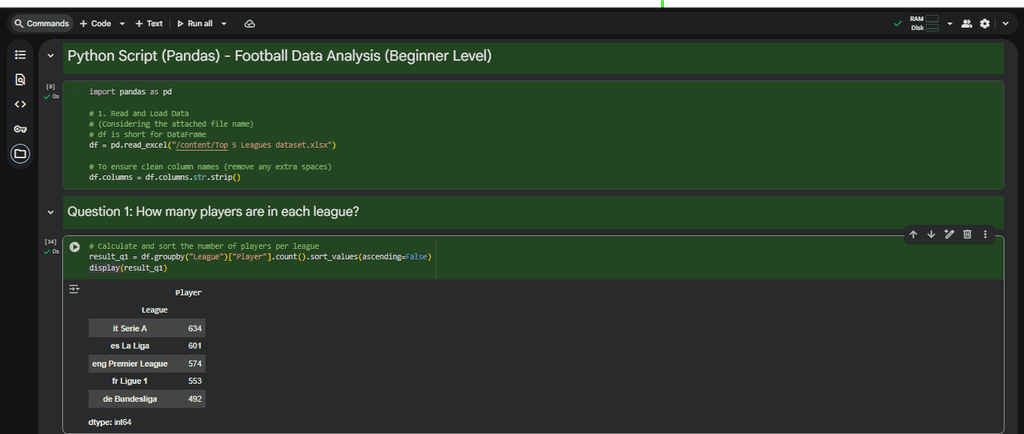
Task: Open the notebook settings gear
Action: point(985,23)
